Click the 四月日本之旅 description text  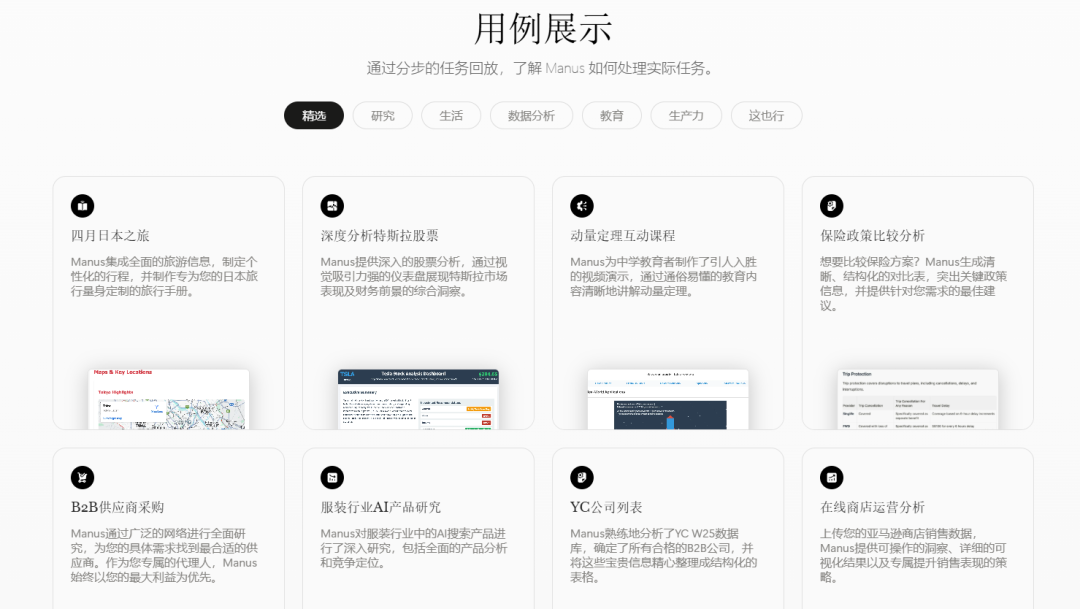164,276
